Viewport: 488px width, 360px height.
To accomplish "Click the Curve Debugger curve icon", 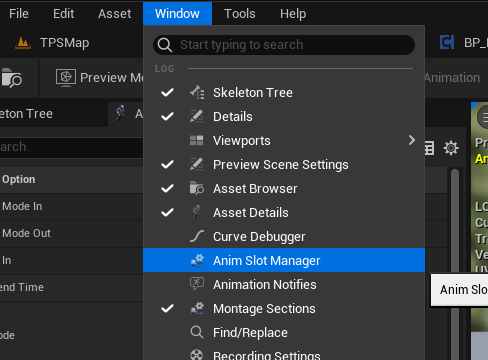I will click(197, 236).
